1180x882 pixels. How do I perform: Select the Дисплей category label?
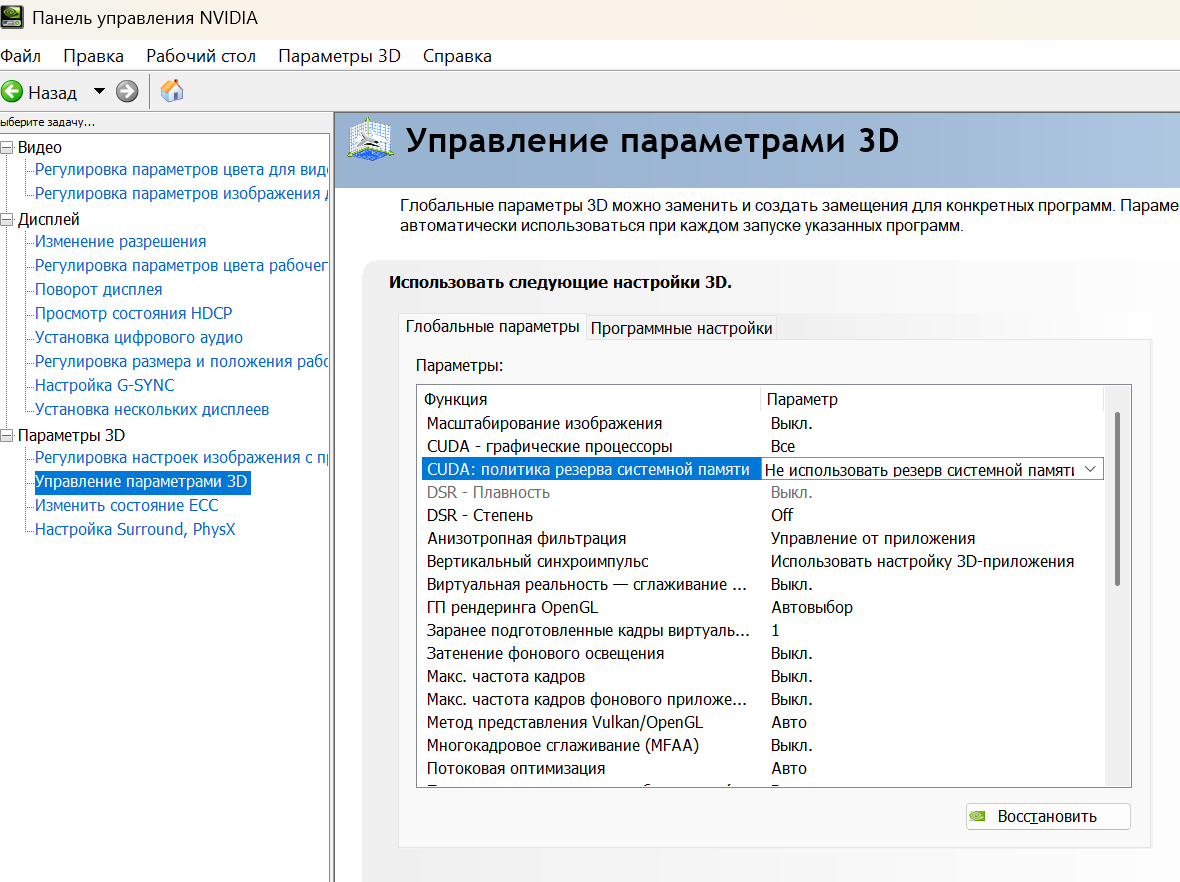pyautogui.click(x=48, y=220)
